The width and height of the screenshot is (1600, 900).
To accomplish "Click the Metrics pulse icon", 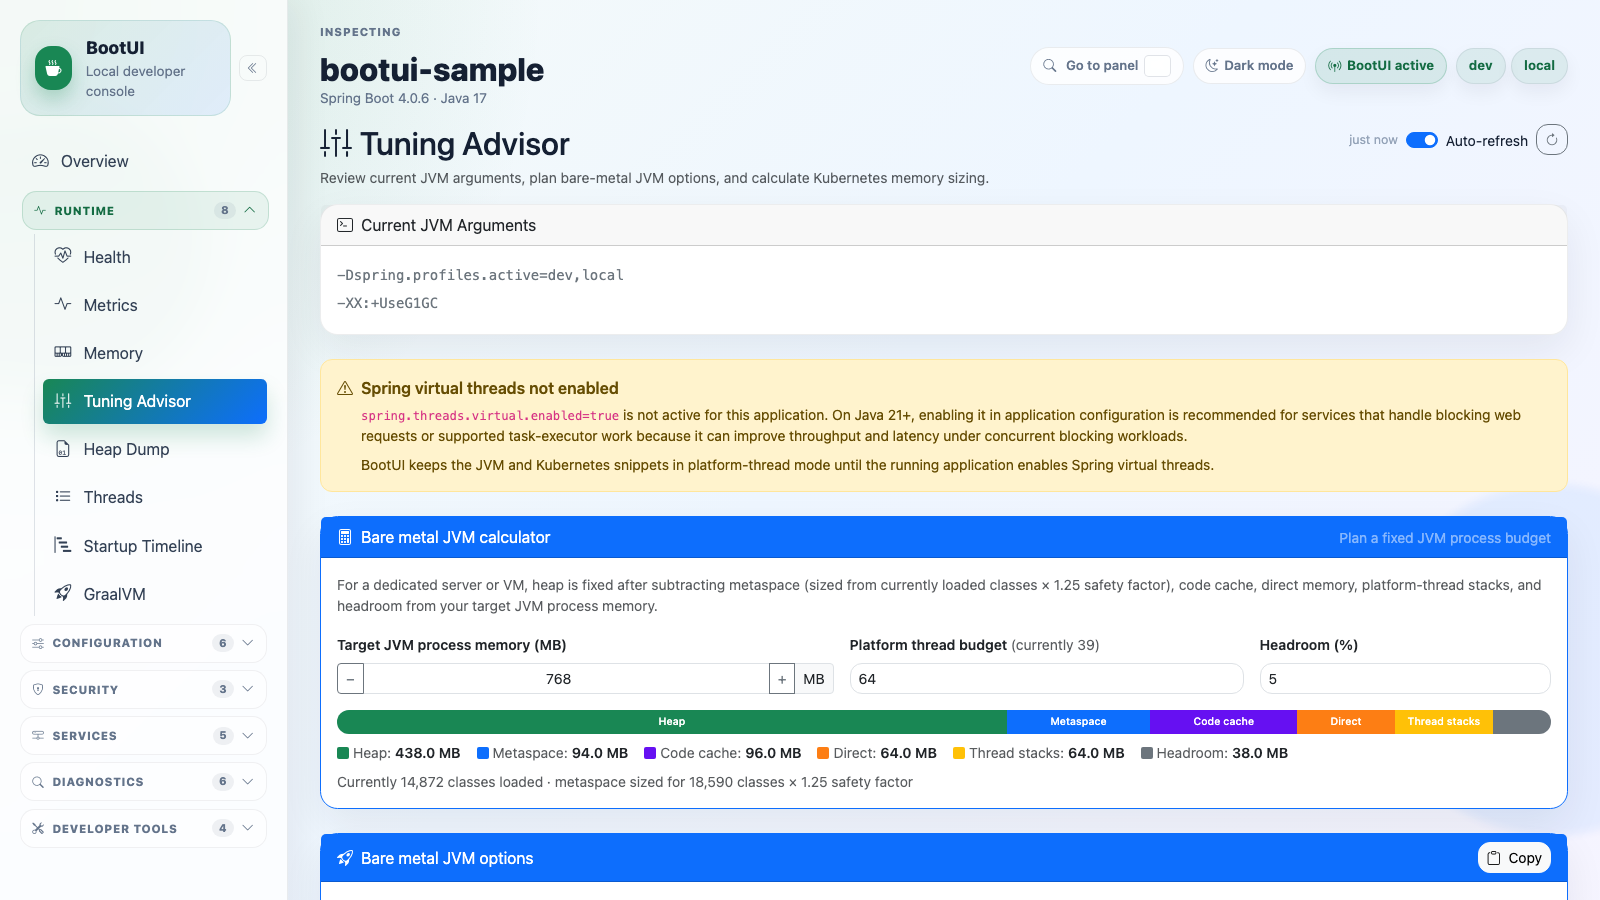I will 63,304.
